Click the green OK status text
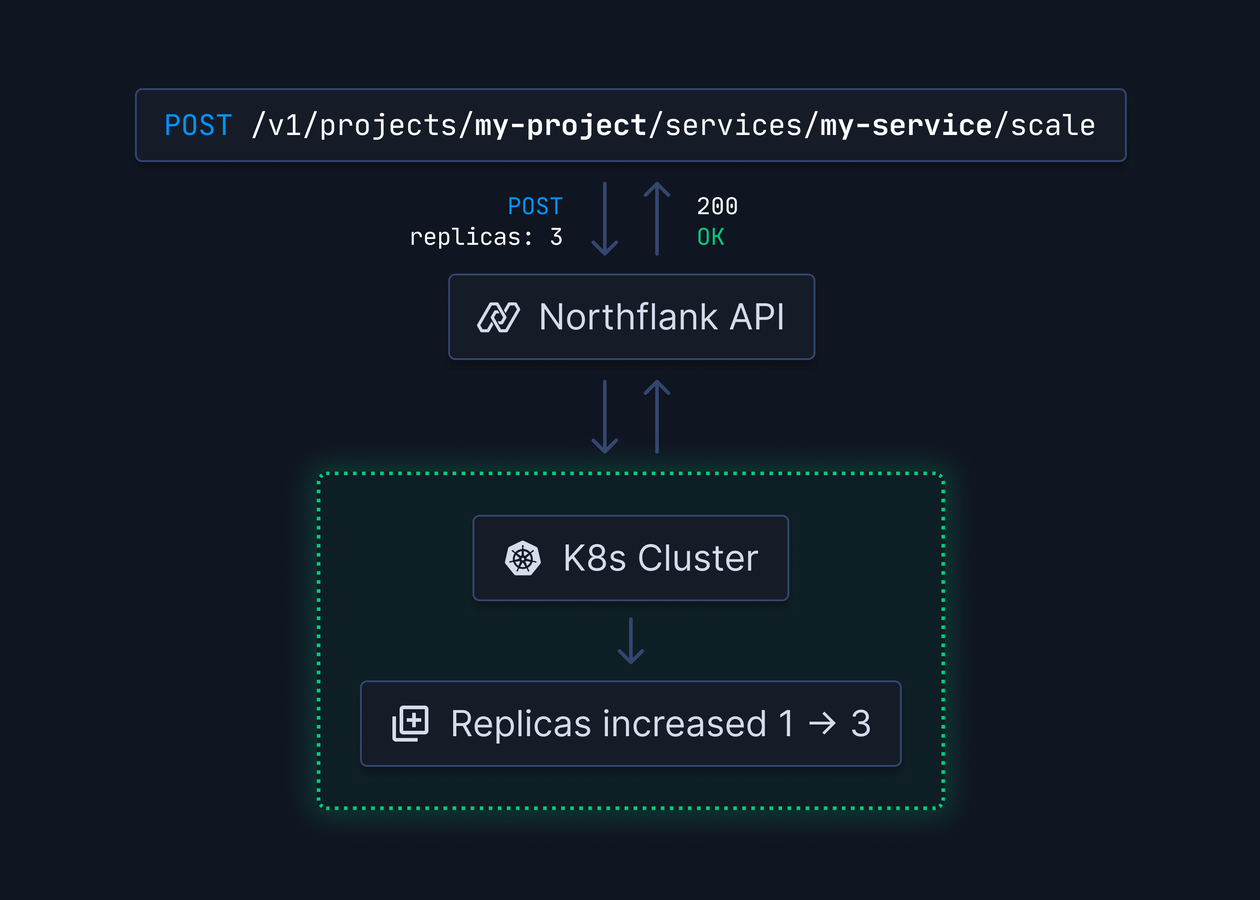1260x900 pixels. [710, 237]
